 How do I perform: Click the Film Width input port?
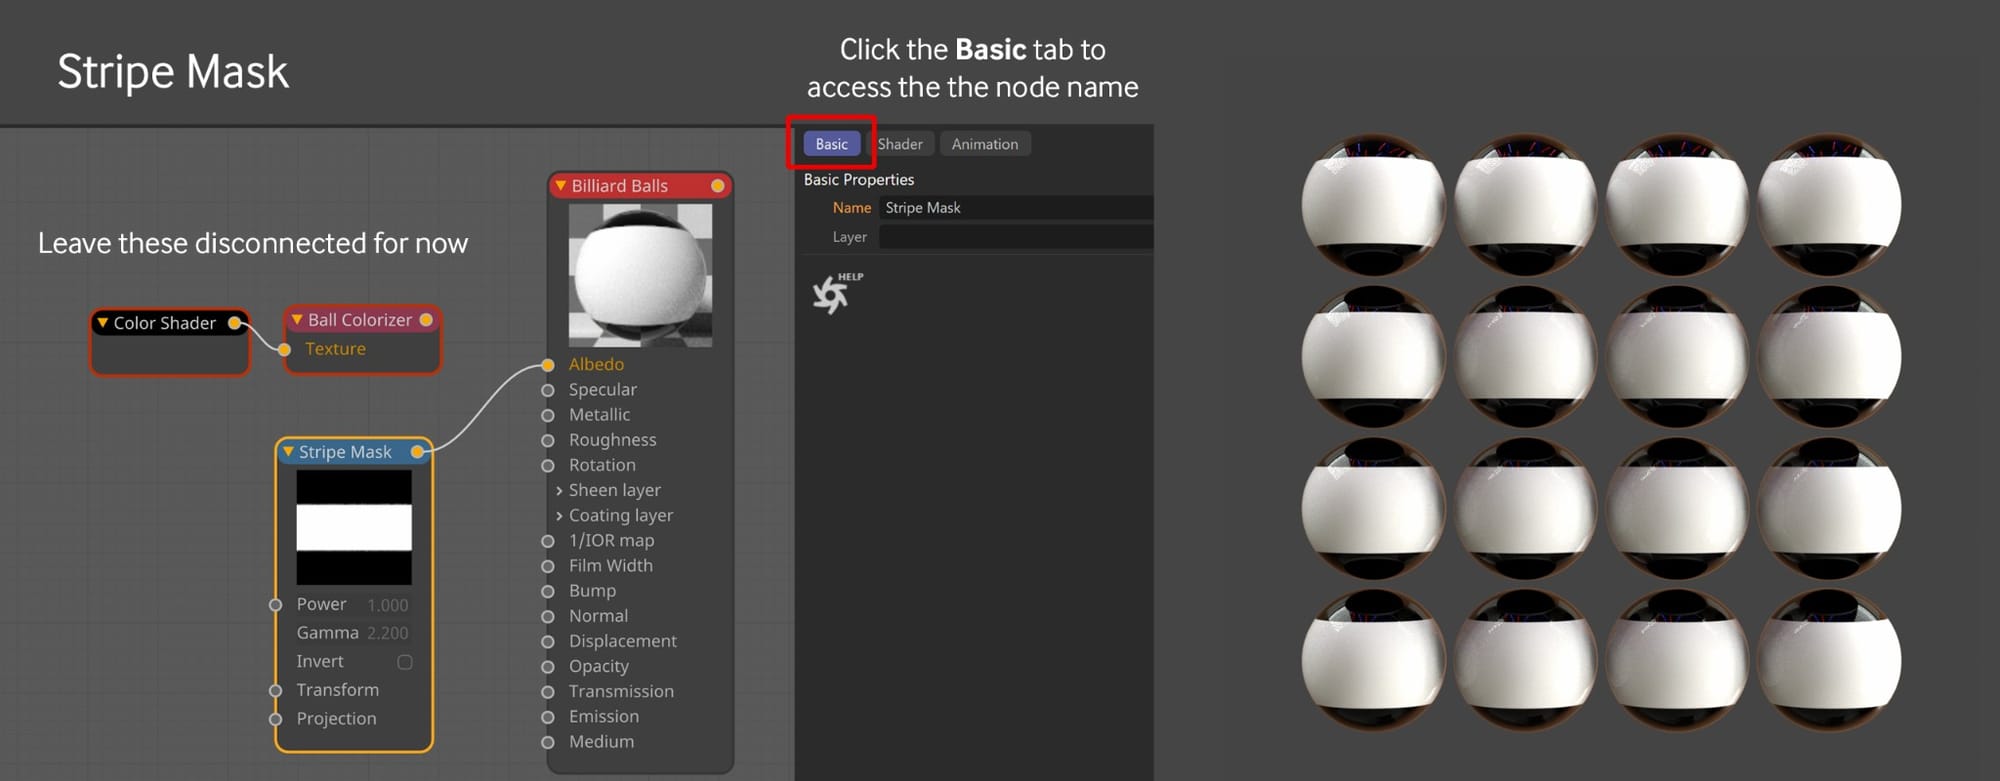548,566
